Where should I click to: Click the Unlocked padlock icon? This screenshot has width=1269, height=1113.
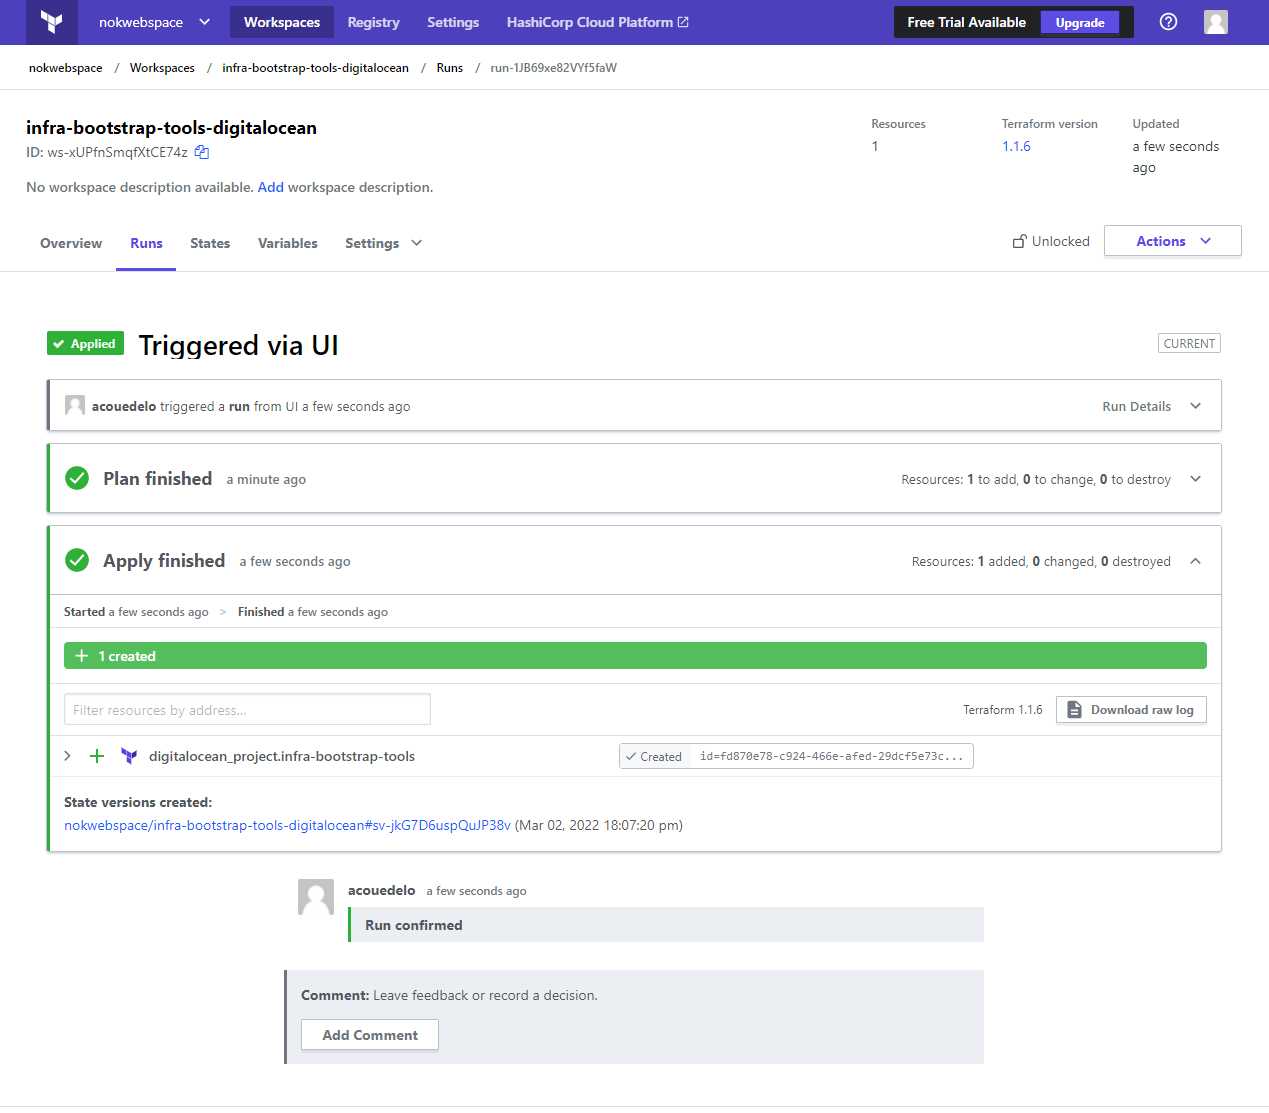1020,241
